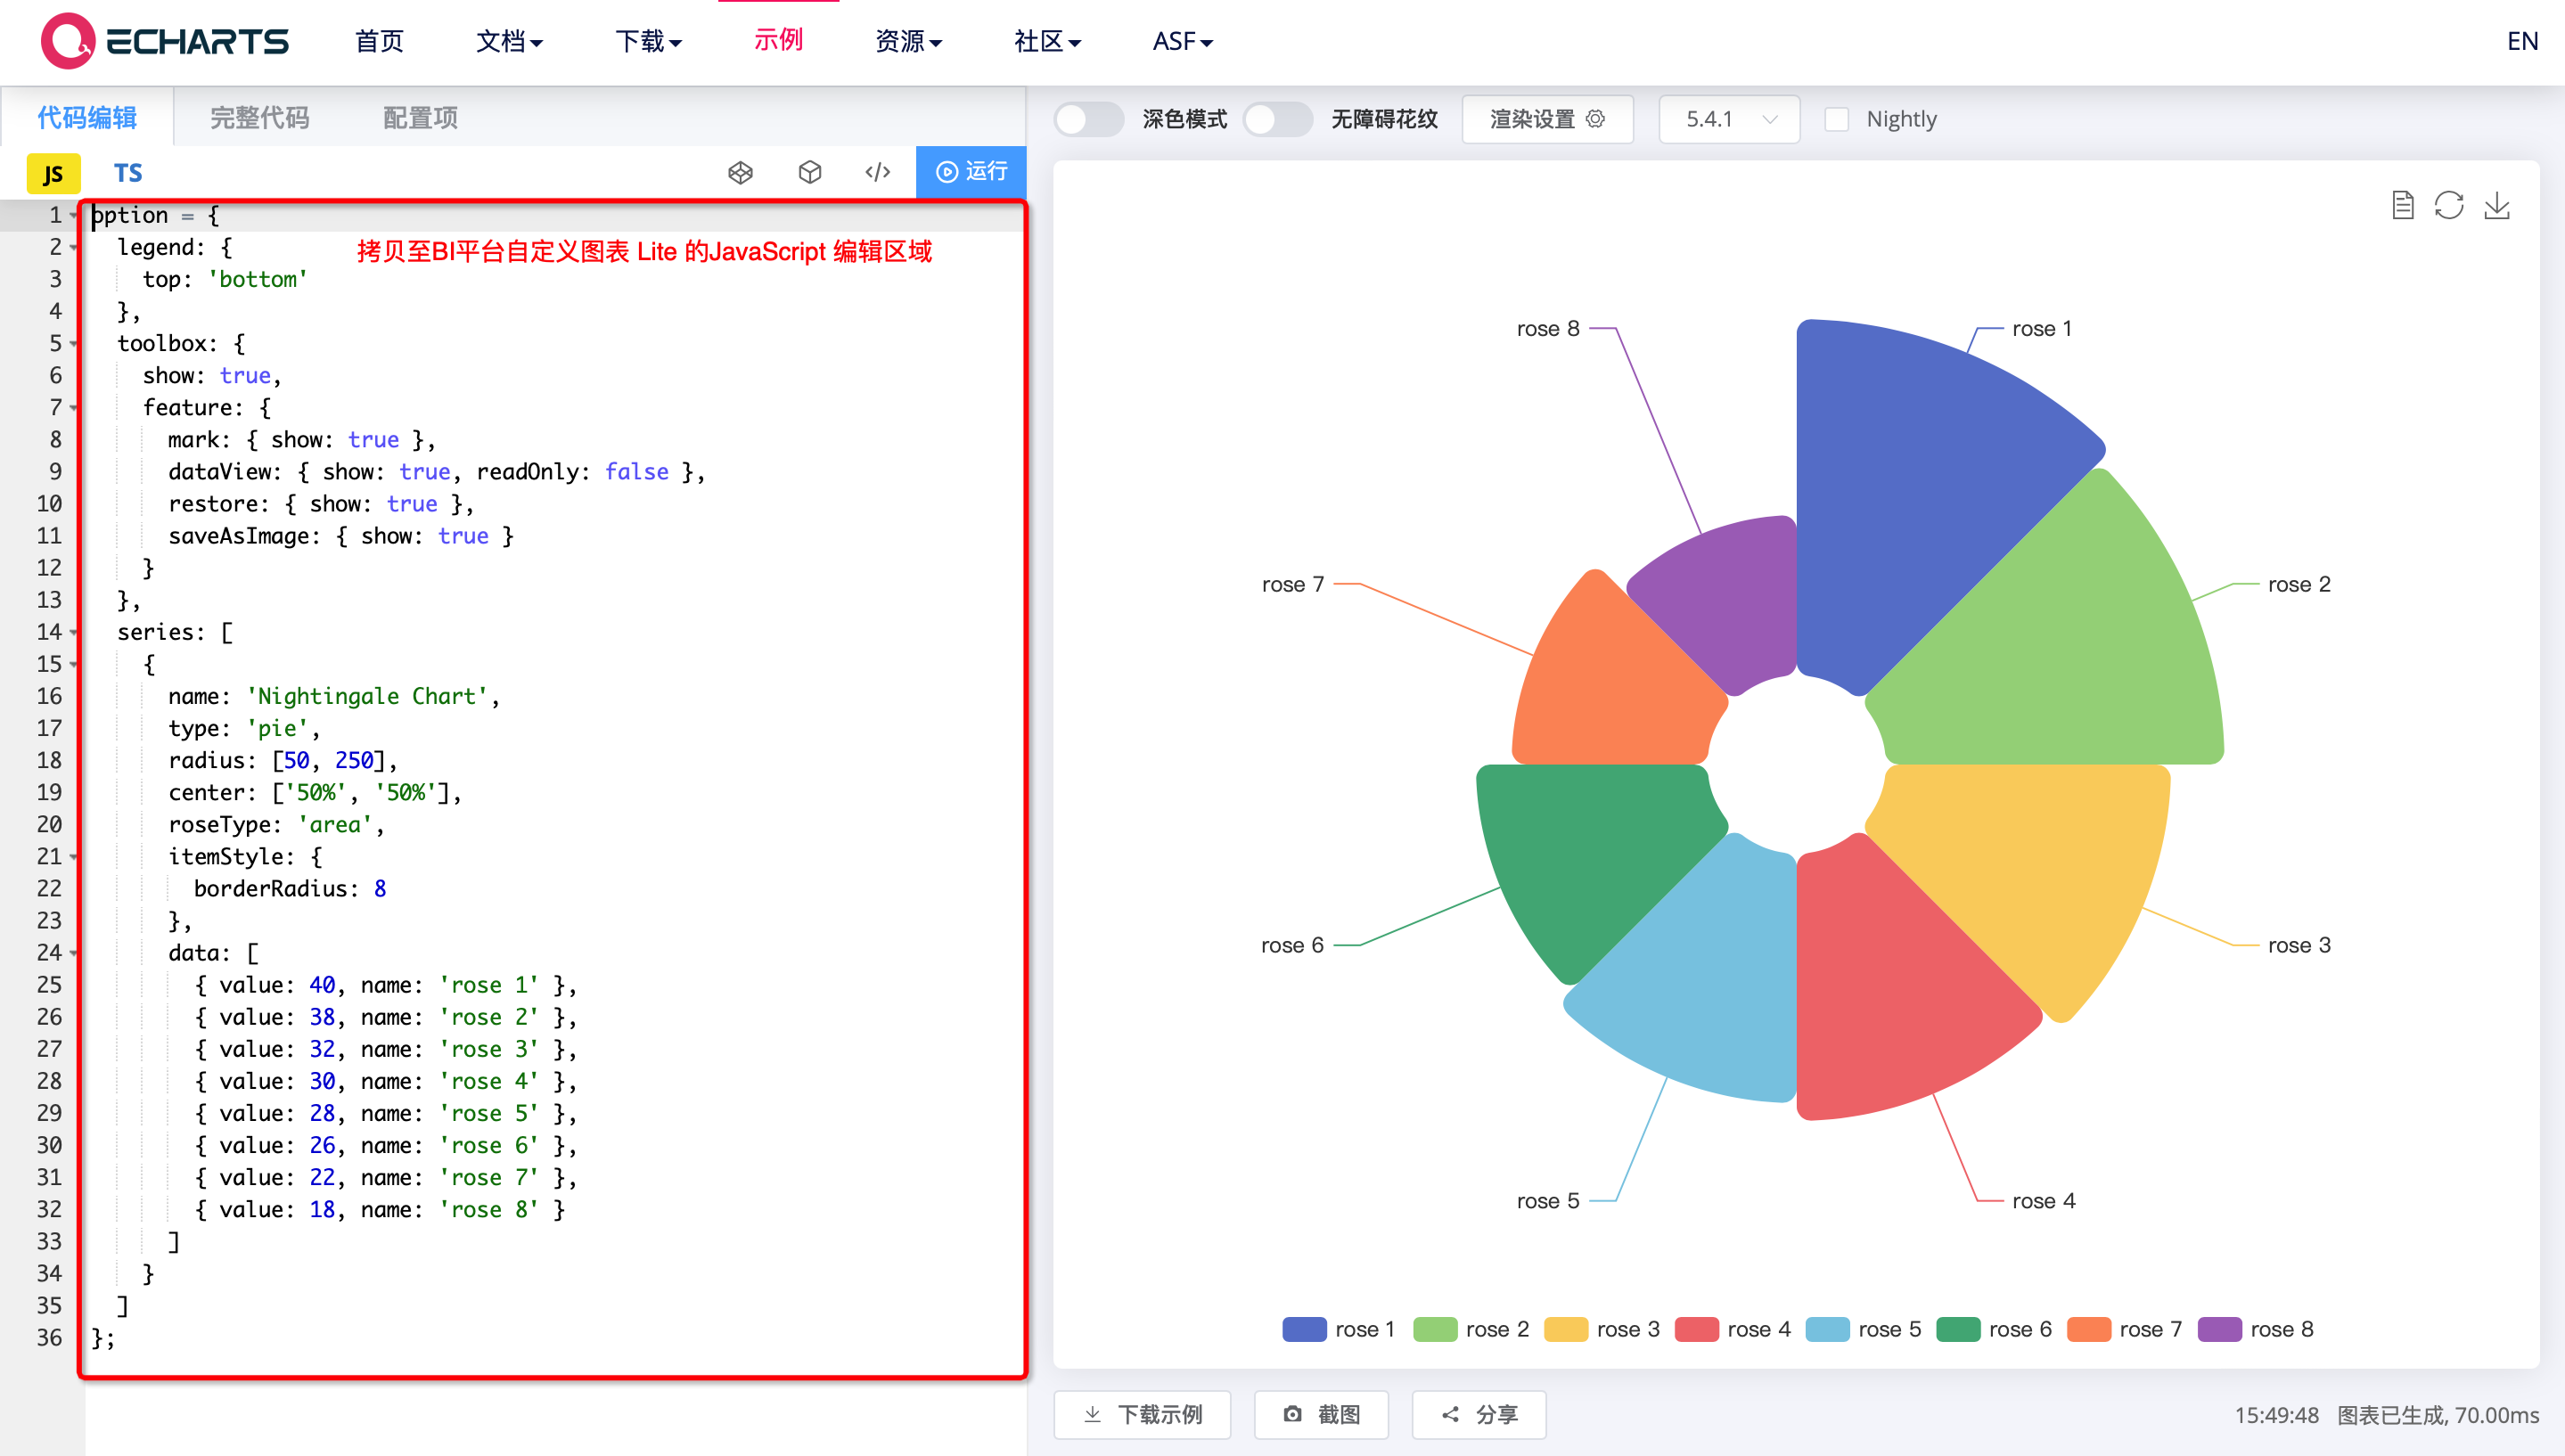Click the render settings gear icon

(x=1596, y=119)
